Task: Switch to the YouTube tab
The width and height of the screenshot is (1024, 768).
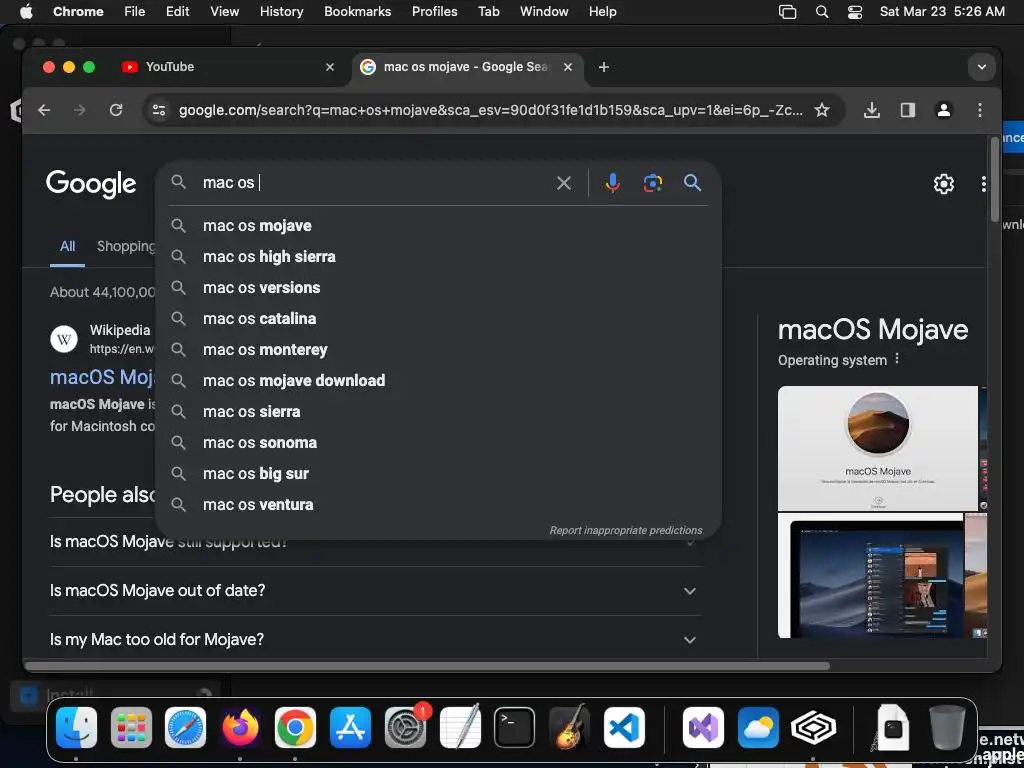Action: 225,67
